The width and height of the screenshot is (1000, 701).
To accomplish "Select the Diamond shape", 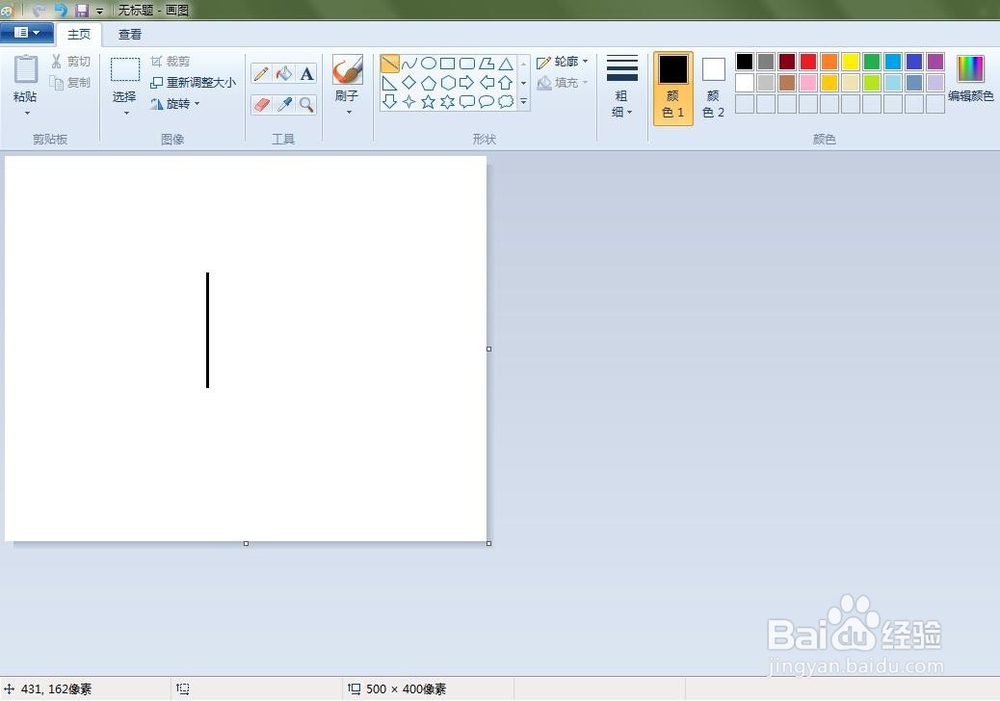I will click(x=409, y=82).
